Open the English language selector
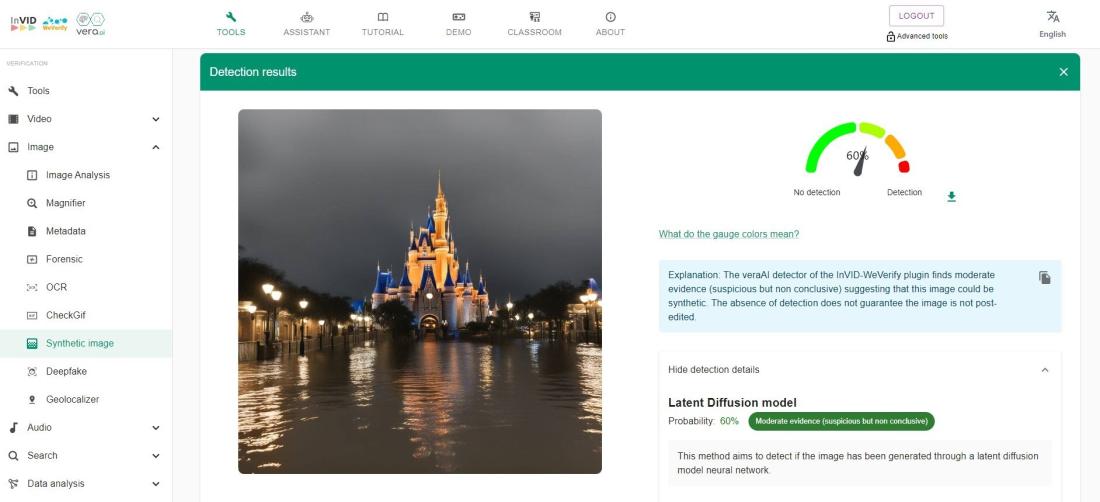Screen dimensions: 1100x502 pyautogui.click(x=1052, y=34)
